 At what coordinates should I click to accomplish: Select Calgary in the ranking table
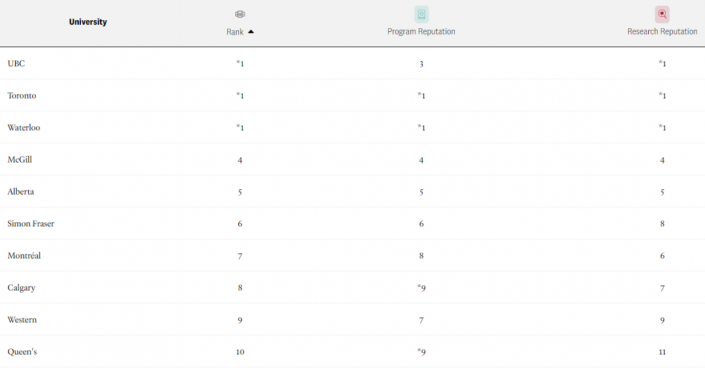pyautogui.click(x=21, y=288)
